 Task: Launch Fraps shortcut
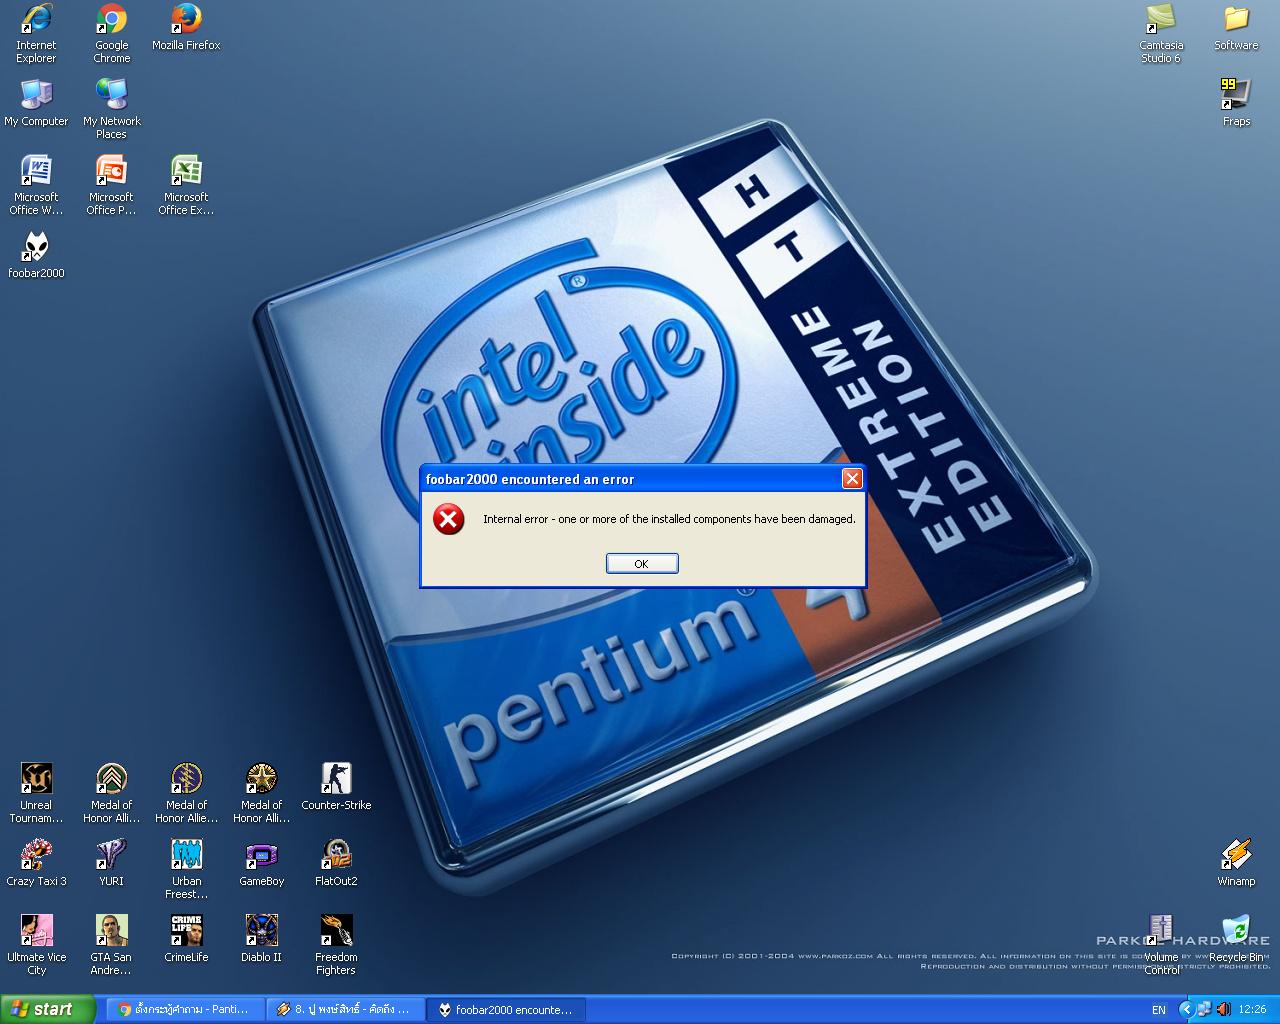1236,103
